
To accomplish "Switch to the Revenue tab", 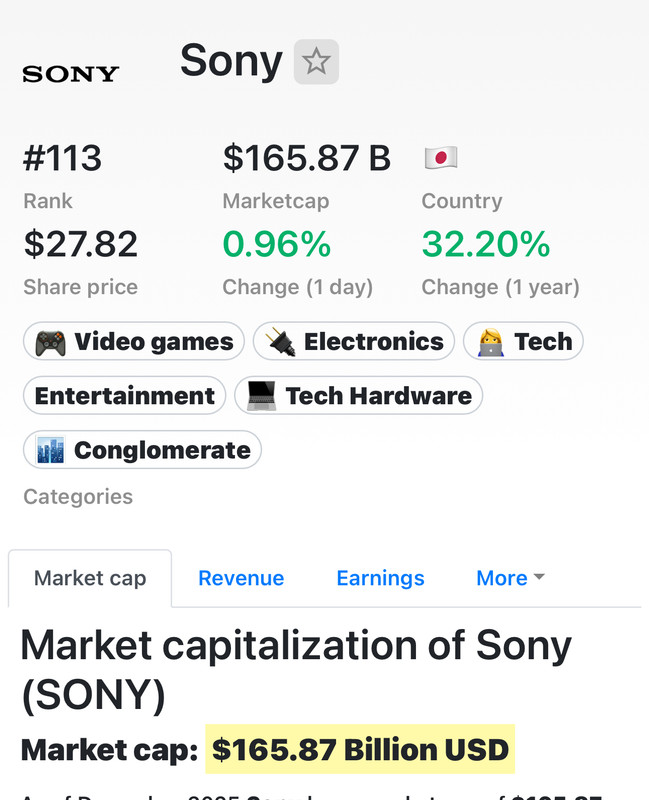I will [x=241, y=578].
